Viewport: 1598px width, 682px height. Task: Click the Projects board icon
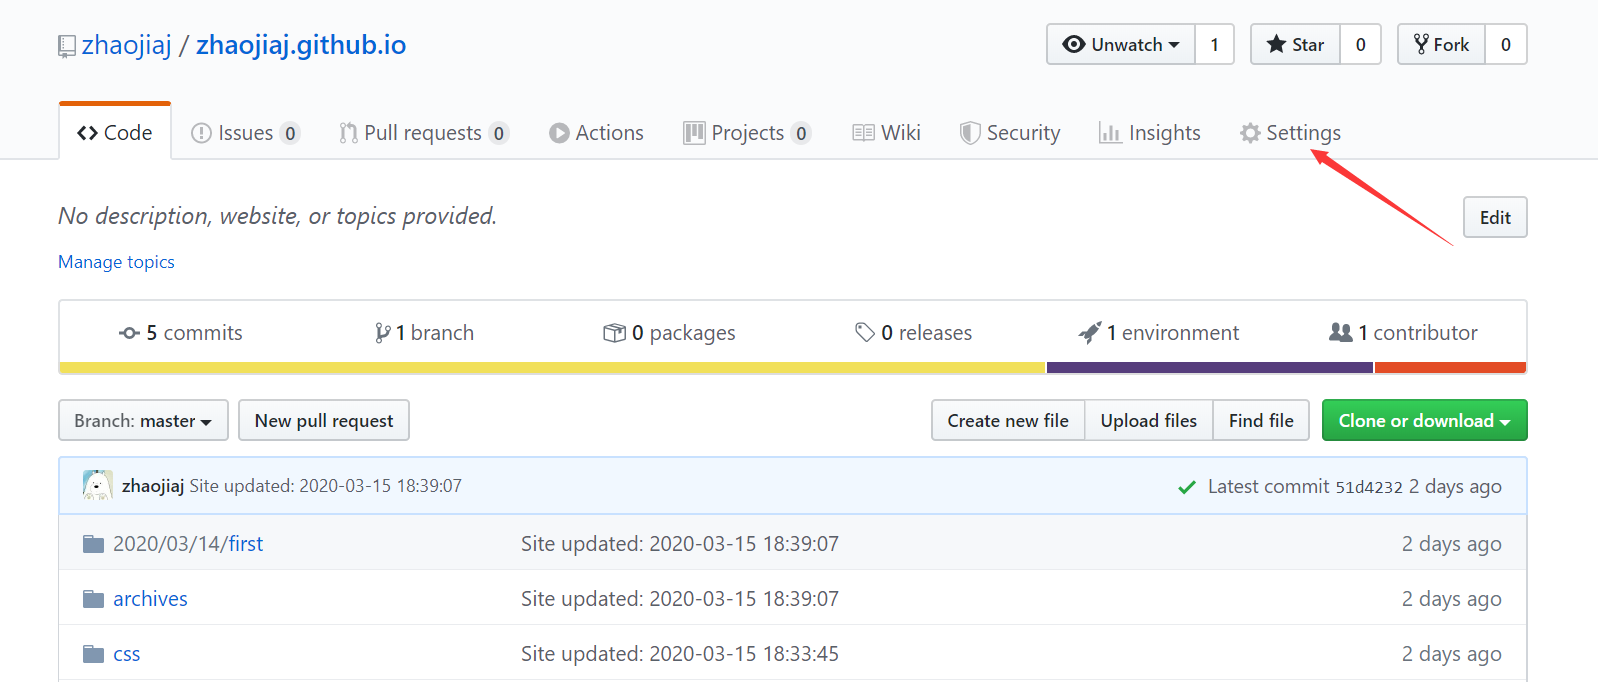pyautogui.click(x=694, y=133)
